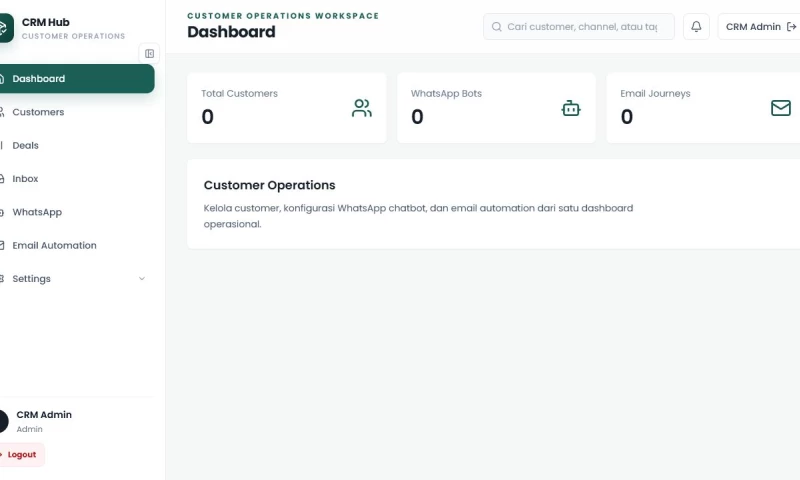The image size is (800, 480).
Task: Click the Email Journeys envelope icon
Action: (x=781, y=108)
